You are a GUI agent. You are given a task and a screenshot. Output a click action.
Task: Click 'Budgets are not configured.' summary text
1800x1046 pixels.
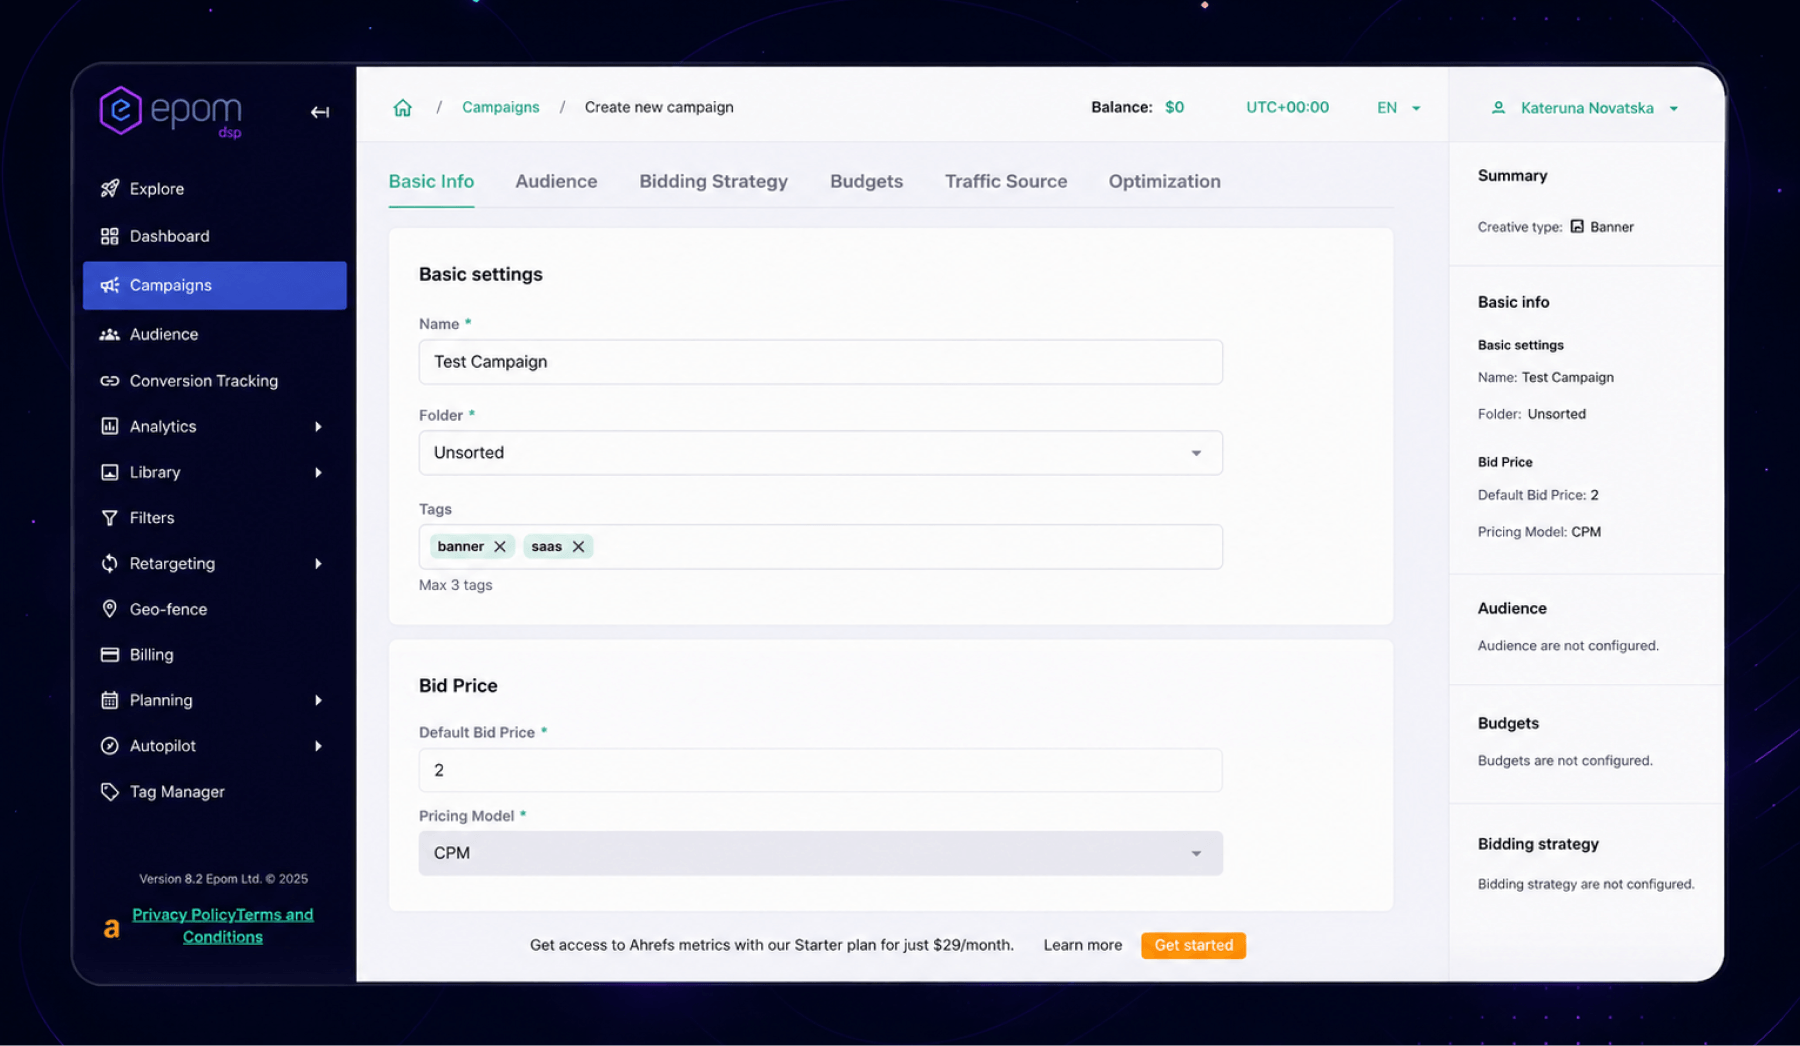(1565, 761)
